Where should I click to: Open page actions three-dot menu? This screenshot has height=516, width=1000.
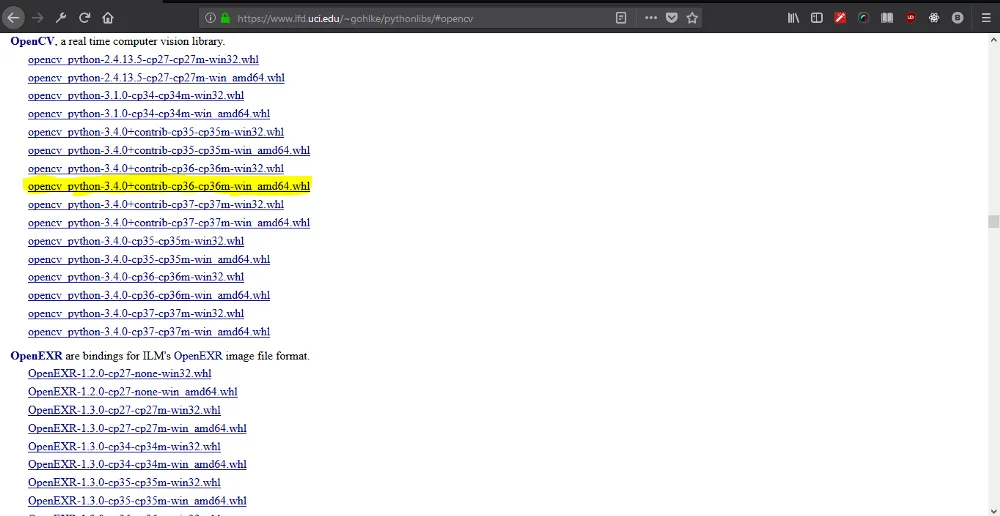(x=651, y=18)
